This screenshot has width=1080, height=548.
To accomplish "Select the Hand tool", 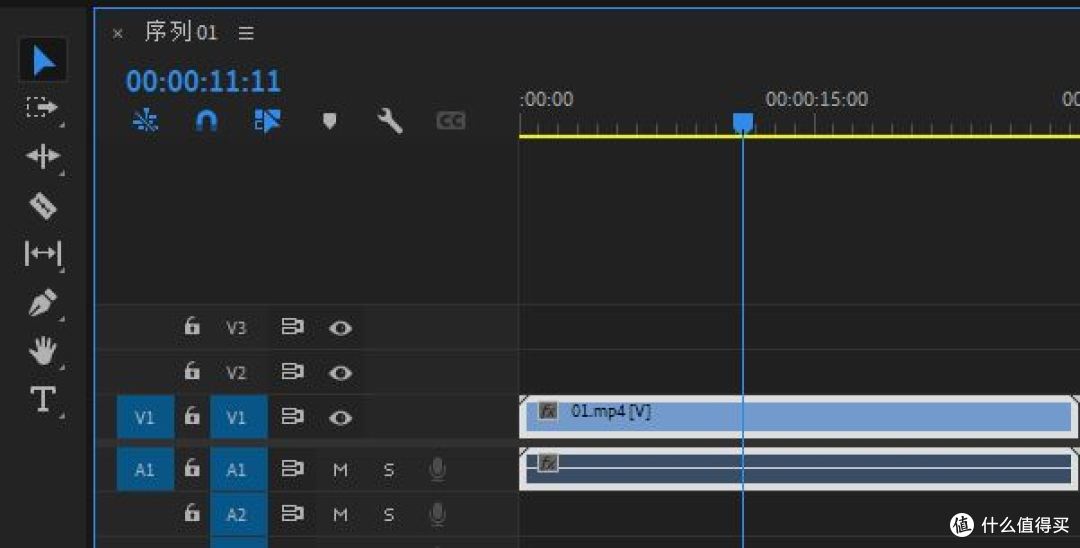I will (x=43, y=350).
